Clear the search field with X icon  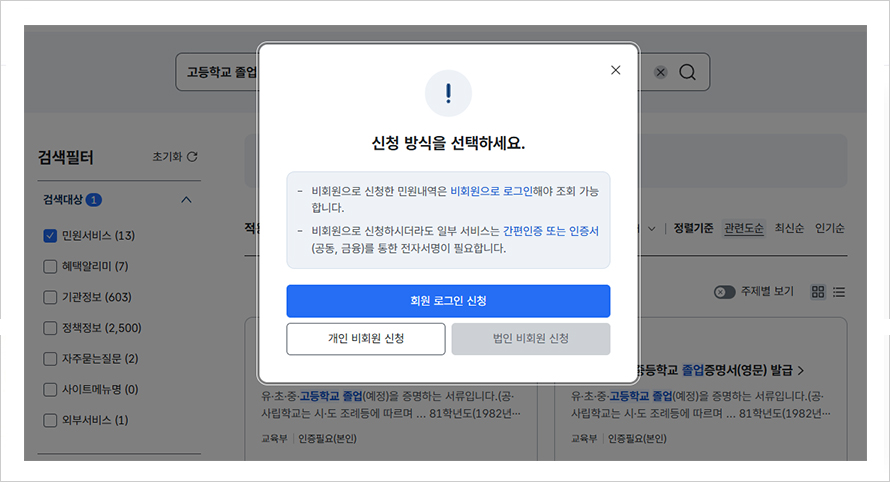point(660,72)
